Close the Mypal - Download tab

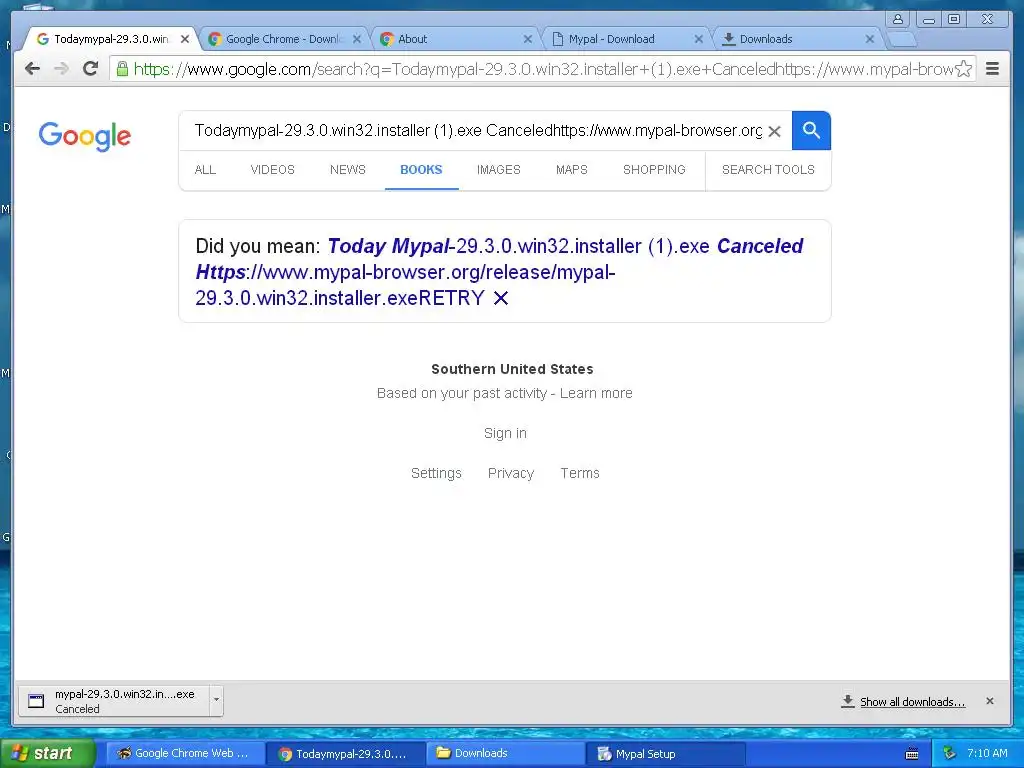point(699,39)
